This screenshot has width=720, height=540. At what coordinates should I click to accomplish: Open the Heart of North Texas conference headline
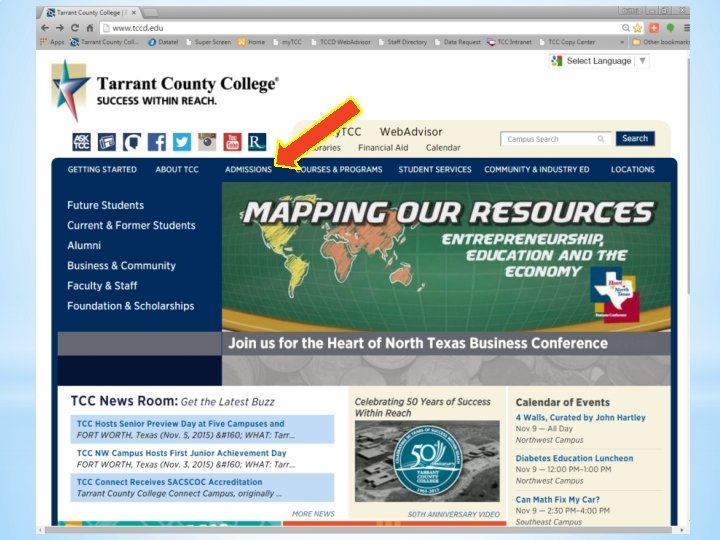pos(418,343)
